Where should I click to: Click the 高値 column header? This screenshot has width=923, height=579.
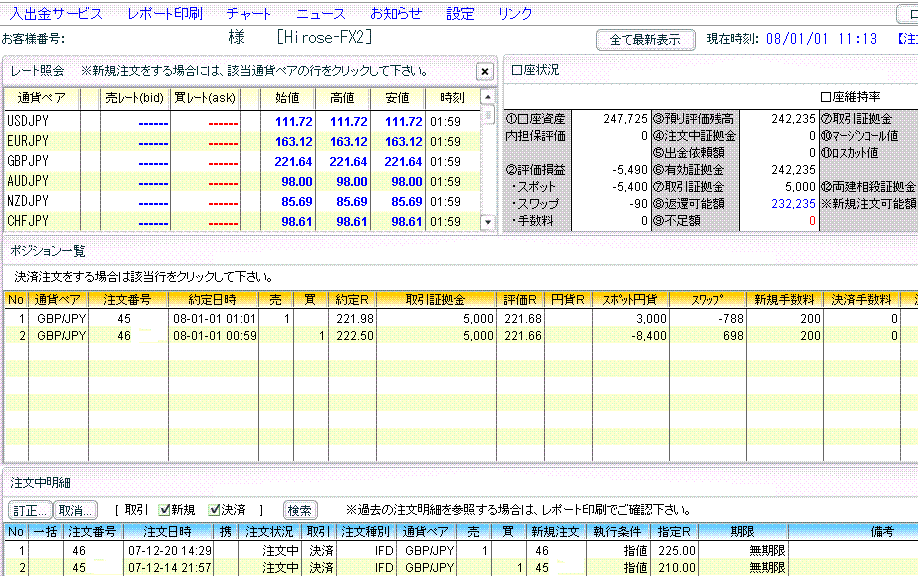(x=342, y=98)
